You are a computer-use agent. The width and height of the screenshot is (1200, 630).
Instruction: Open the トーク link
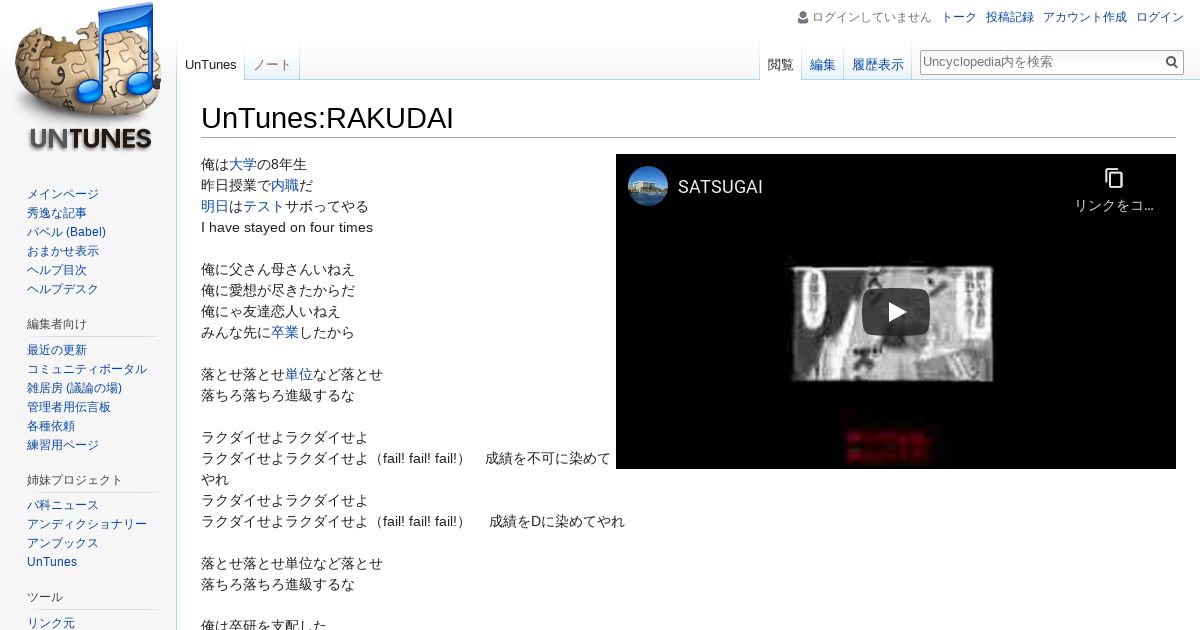click(959, 17)
